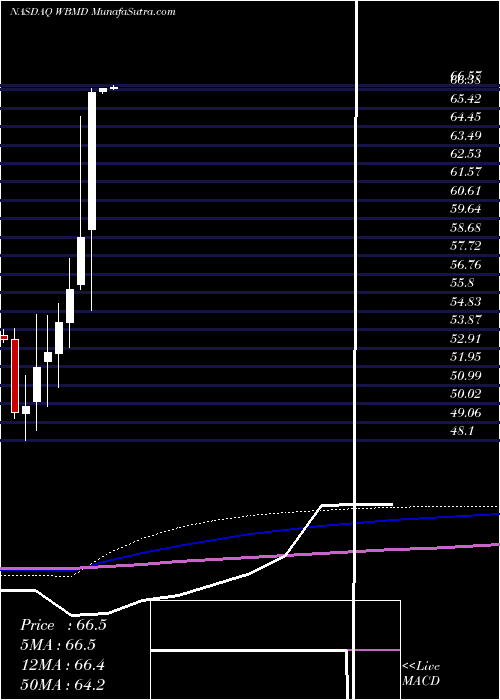500x700 pixels.
Task: Select the 61.57 price axis label
Action: click(x=466, y=173)
